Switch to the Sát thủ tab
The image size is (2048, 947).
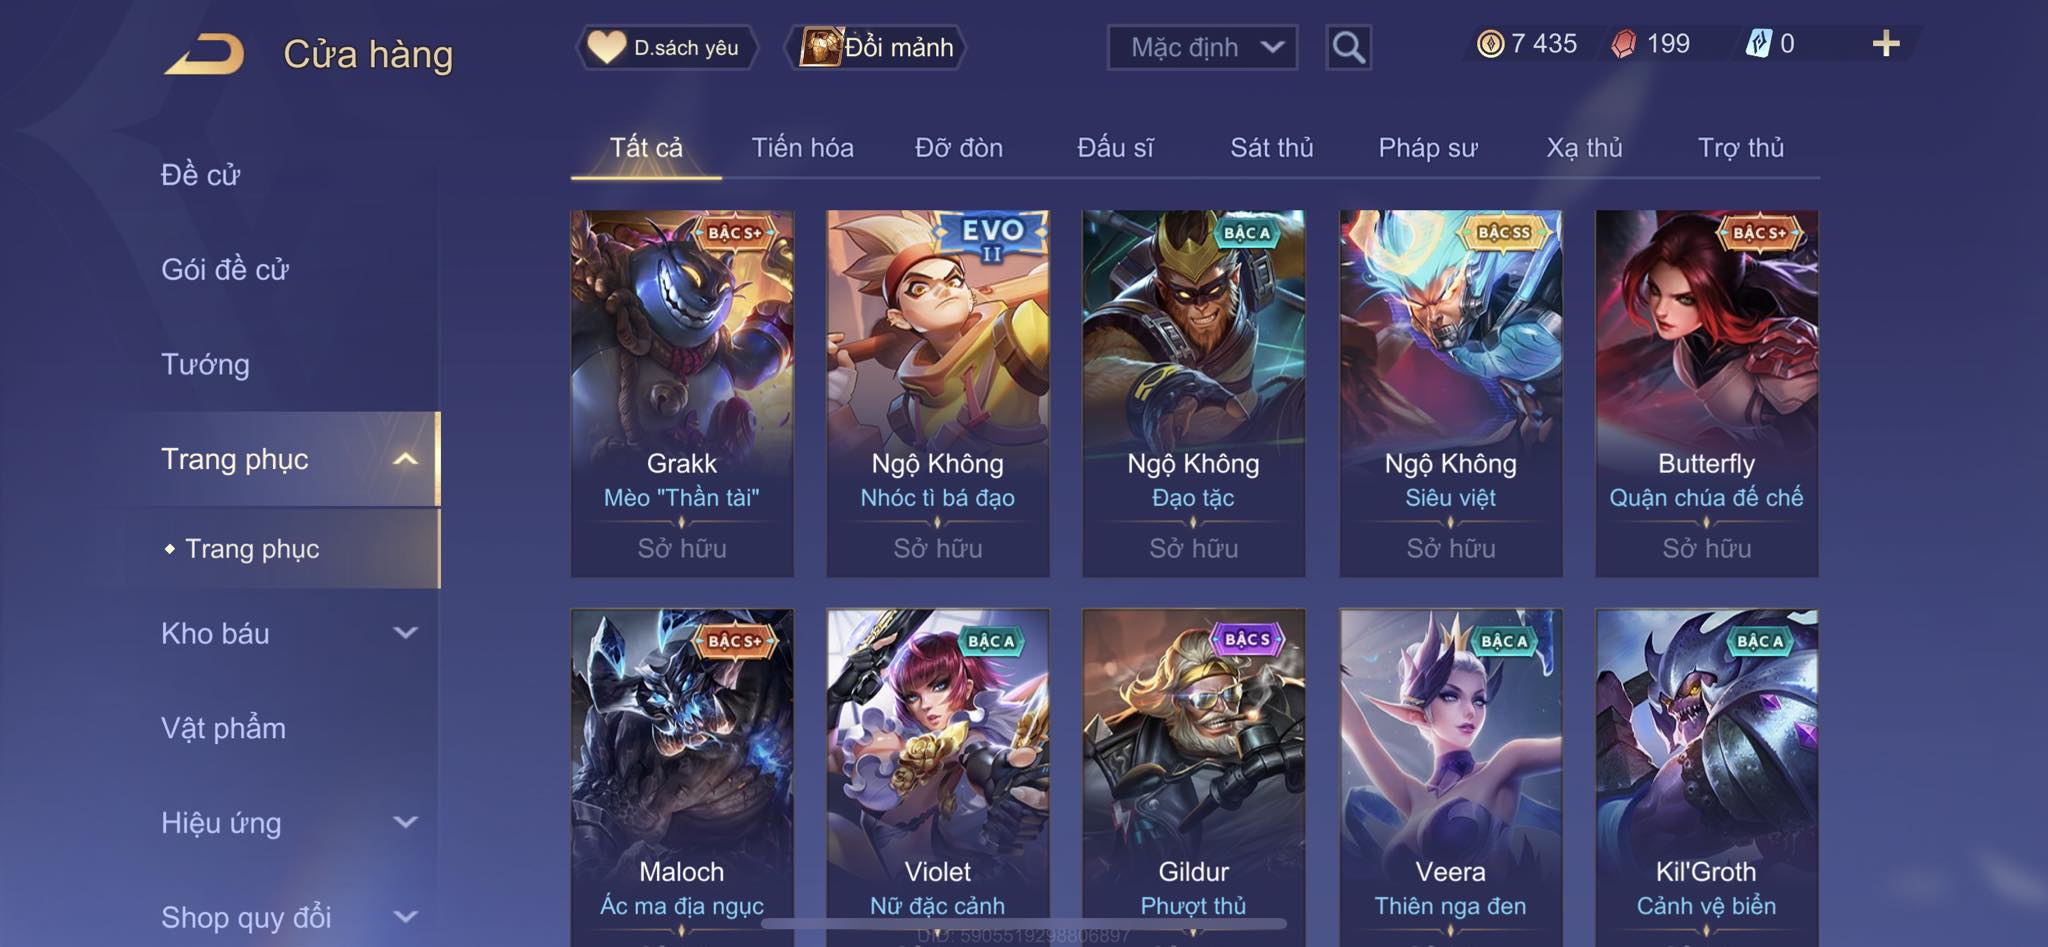tap(1271, 148)
